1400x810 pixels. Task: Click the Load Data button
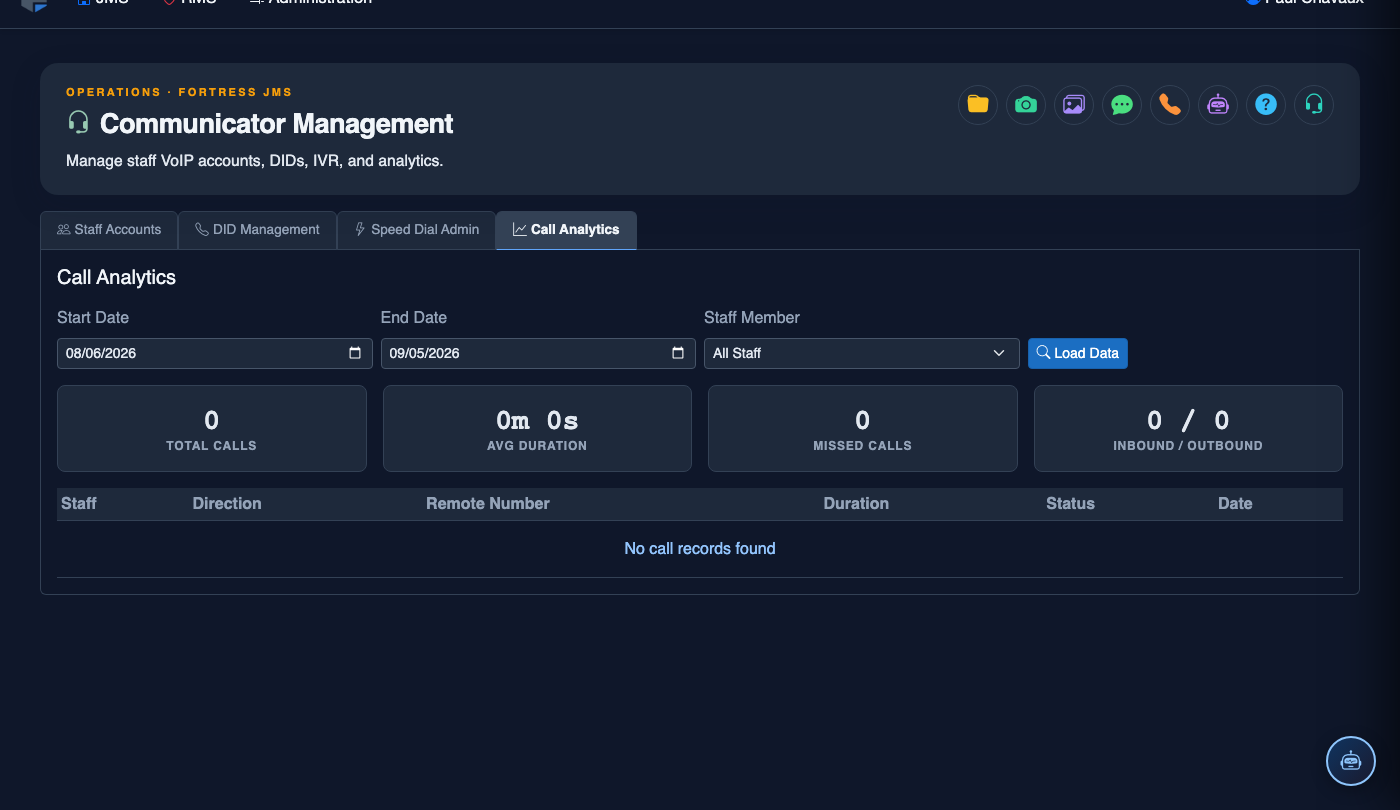point(1078,353)
